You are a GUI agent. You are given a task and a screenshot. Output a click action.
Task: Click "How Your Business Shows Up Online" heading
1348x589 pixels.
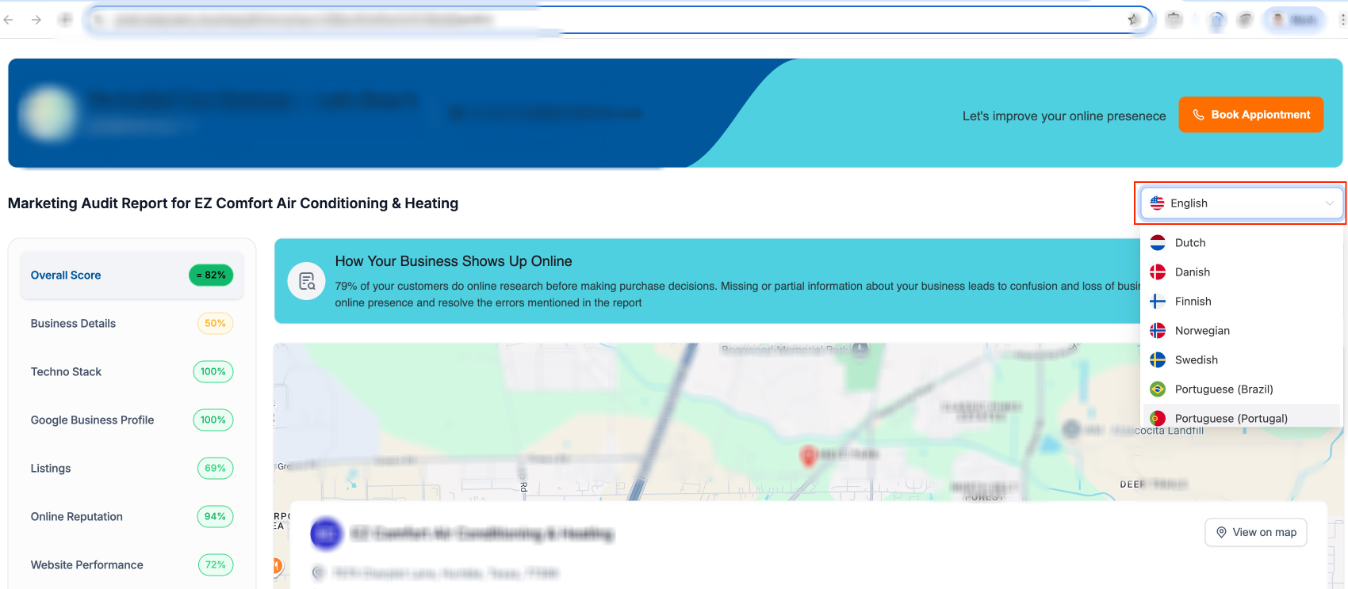(454, 261)
